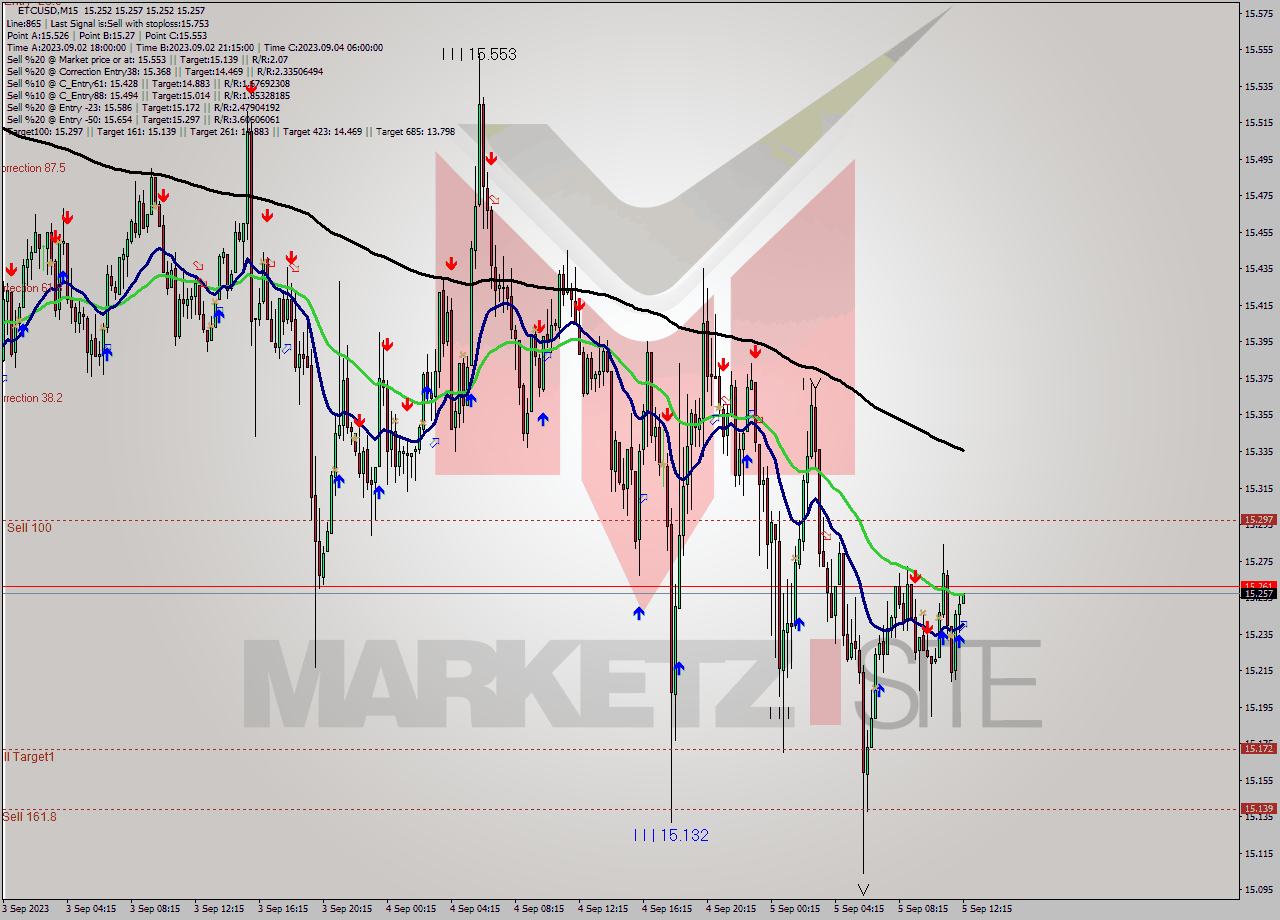Click the blue '| | | 15.132' low label
1280x920 pixels.
point(671,835)
